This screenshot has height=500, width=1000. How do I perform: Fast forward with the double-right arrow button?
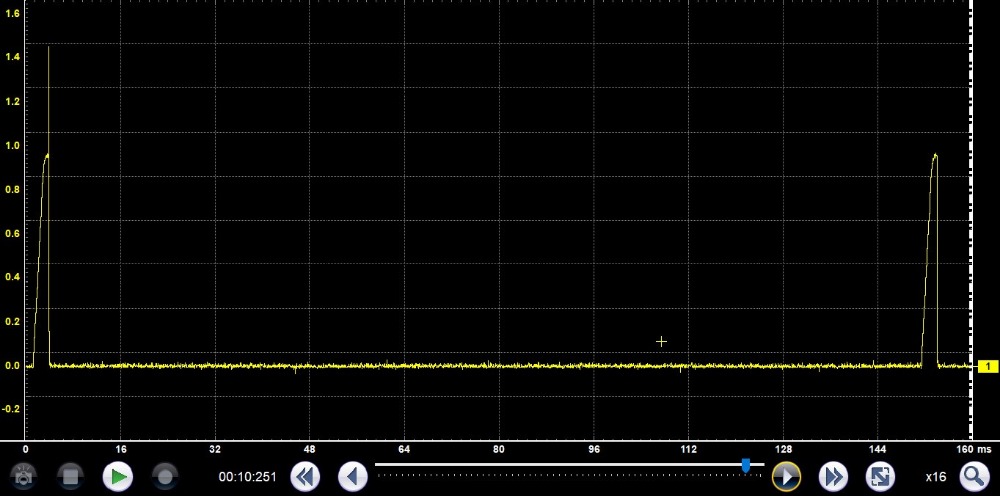[x=833, y=476]
